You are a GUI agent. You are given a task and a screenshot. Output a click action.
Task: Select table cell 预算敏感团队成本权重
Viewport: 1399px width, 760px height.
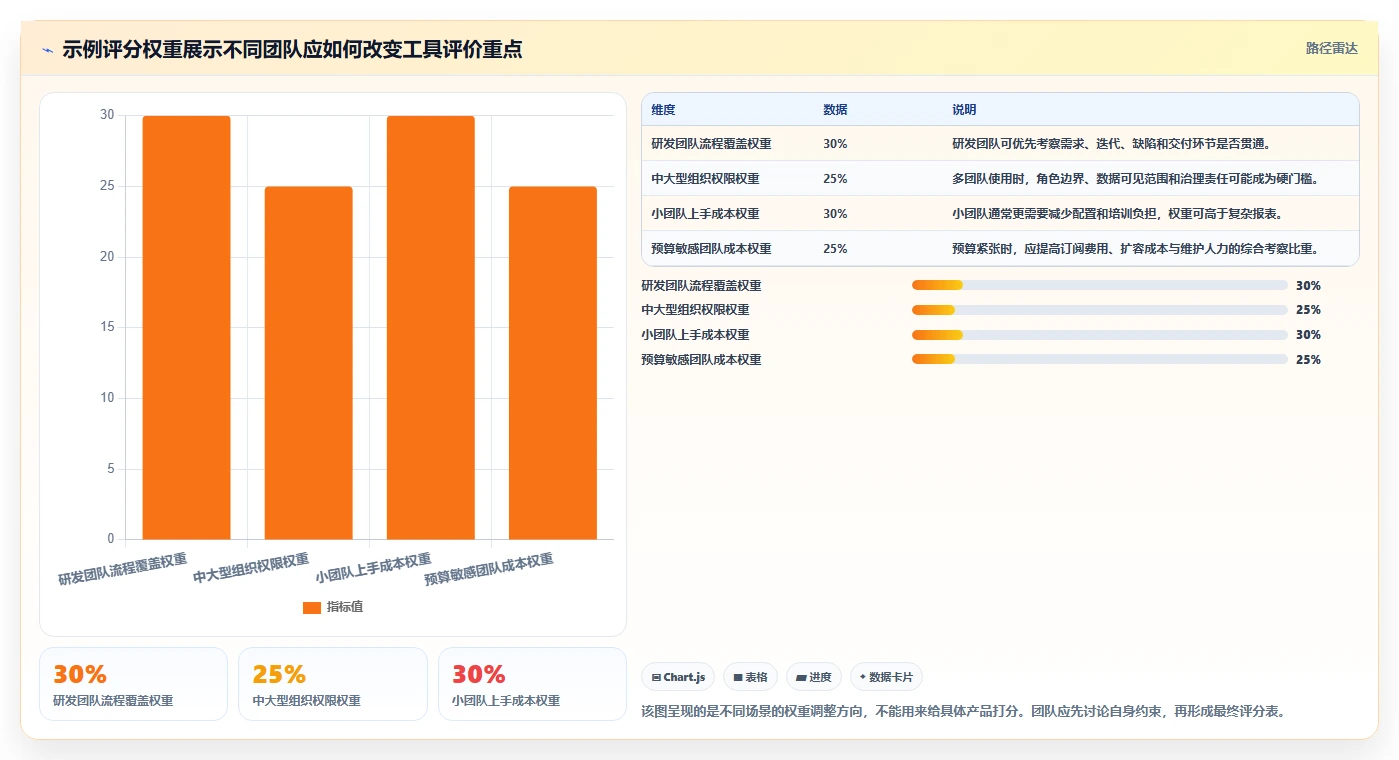[x=711, y=249]
